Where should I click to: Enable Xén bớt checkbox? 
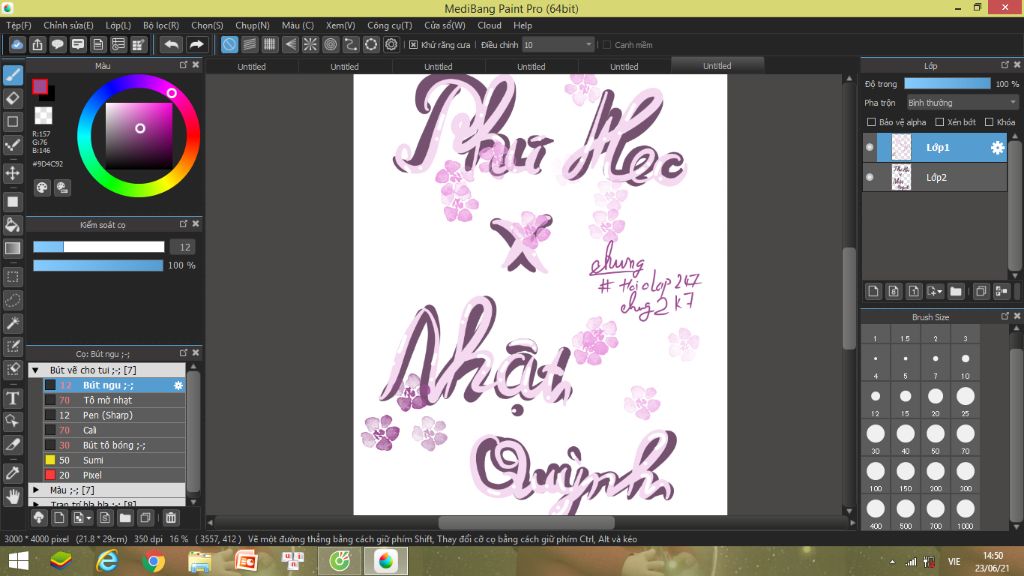[940, 122]
